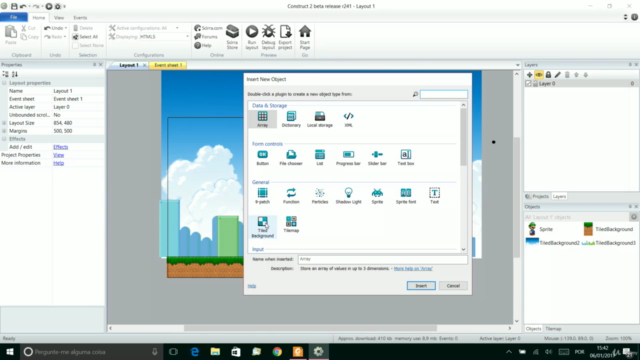Launch Edge browser from taskbar
The height and width of the screenshot is (360, 640).
click(x=195, y=351)
